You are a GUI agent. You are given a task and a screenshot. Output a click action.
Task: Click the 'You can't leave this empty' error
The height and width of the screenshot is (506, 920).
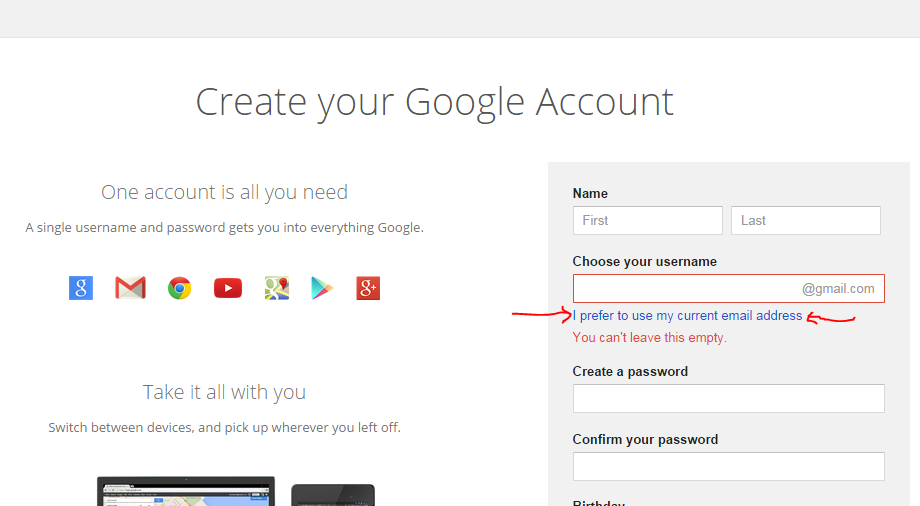pyautogui.click(x=649, y=338)
